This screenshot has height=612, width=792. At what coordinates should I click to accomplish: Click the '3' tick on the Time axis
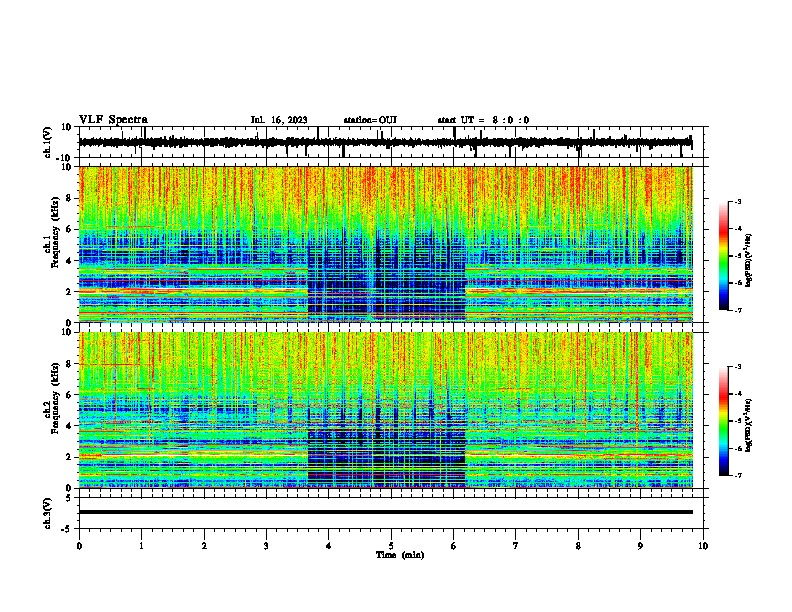(266, 546)
